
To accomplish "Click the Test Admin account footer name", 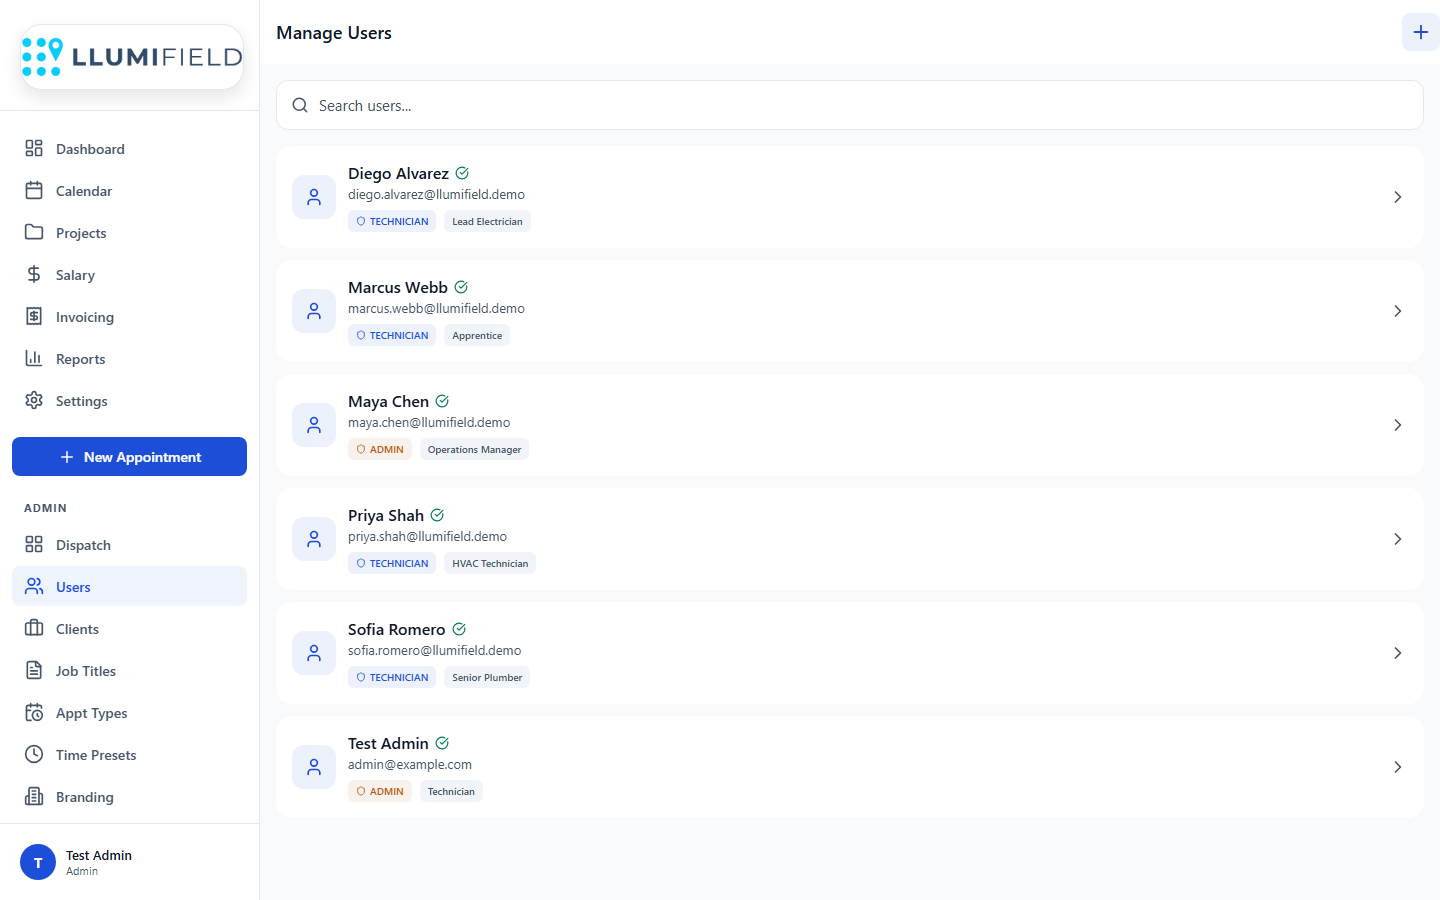I will 99,855.
